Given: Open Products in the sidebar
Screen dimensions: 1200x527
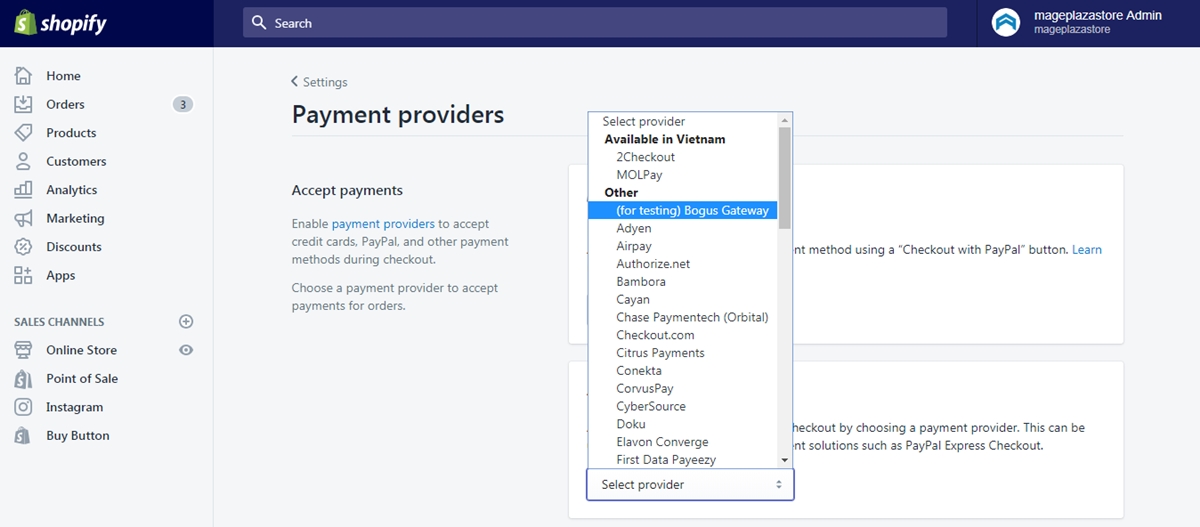Looking at the screenshot, I should point(71,133).
